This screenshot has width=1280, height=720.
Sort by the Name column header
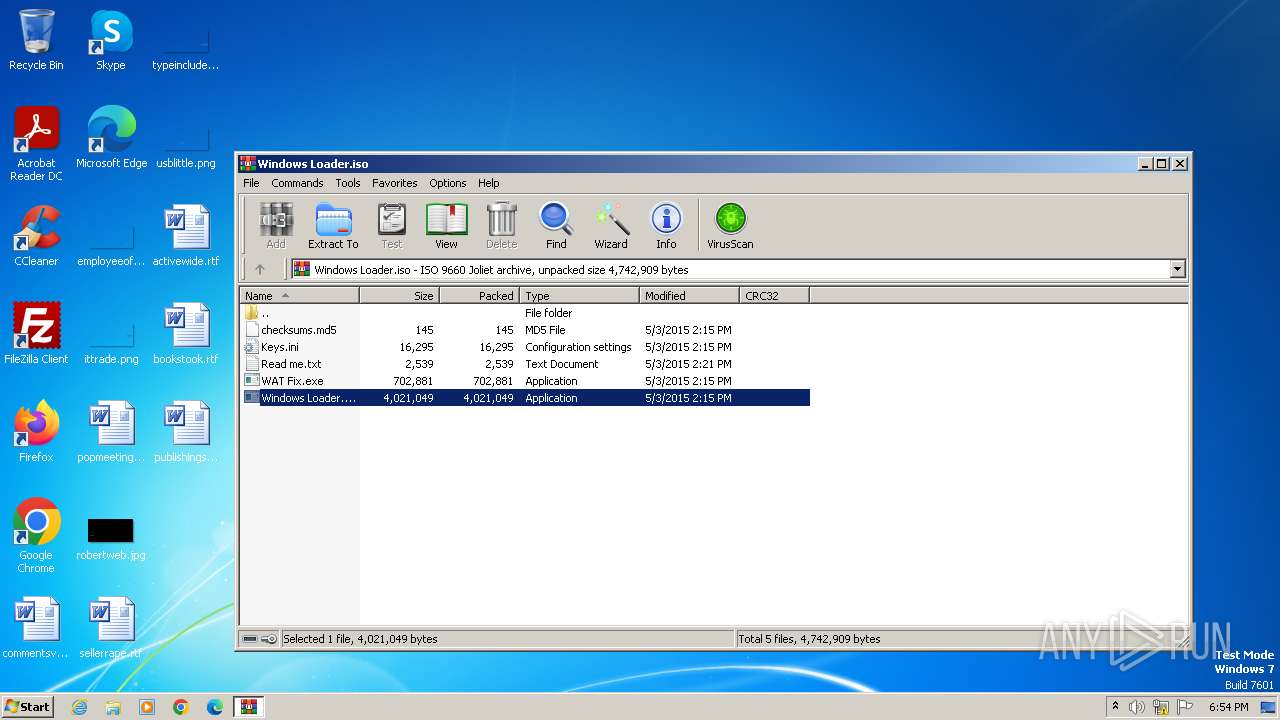click(300, 296)
